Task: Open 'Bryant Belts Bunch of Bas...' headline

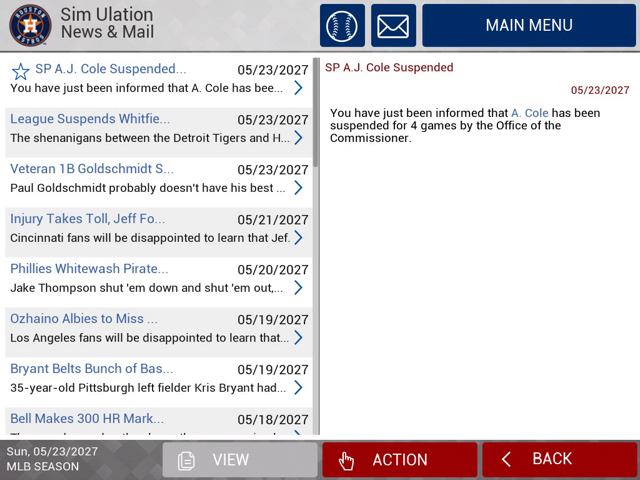Action: 91,369
